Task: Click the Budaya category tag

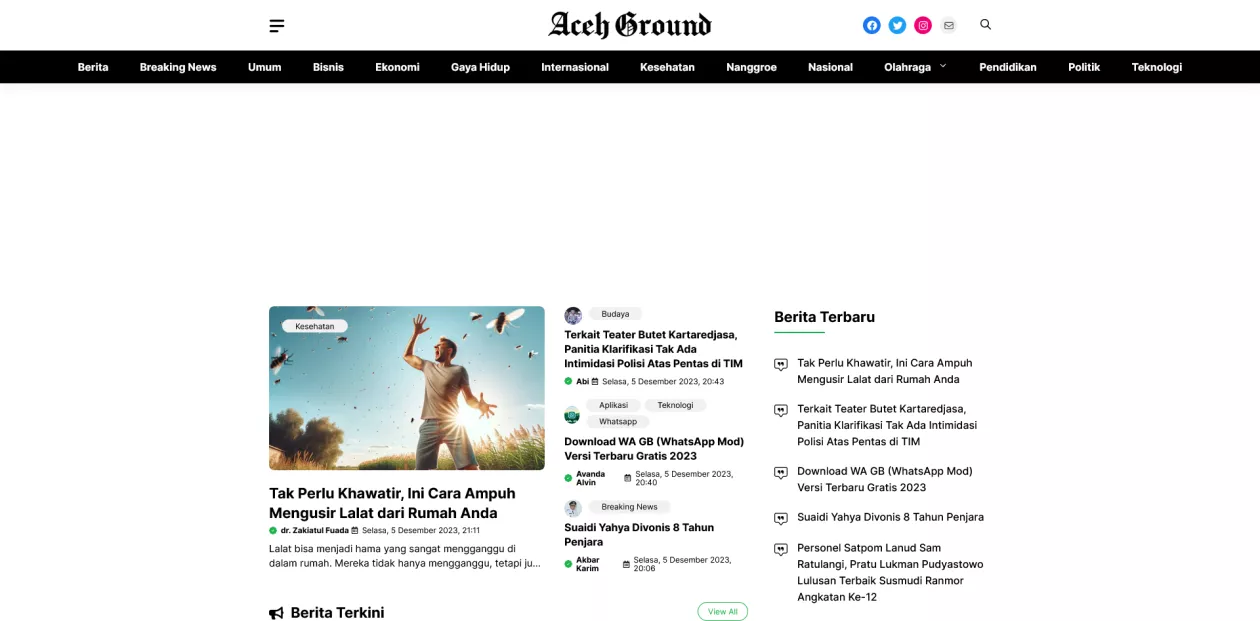Action: 615,314
